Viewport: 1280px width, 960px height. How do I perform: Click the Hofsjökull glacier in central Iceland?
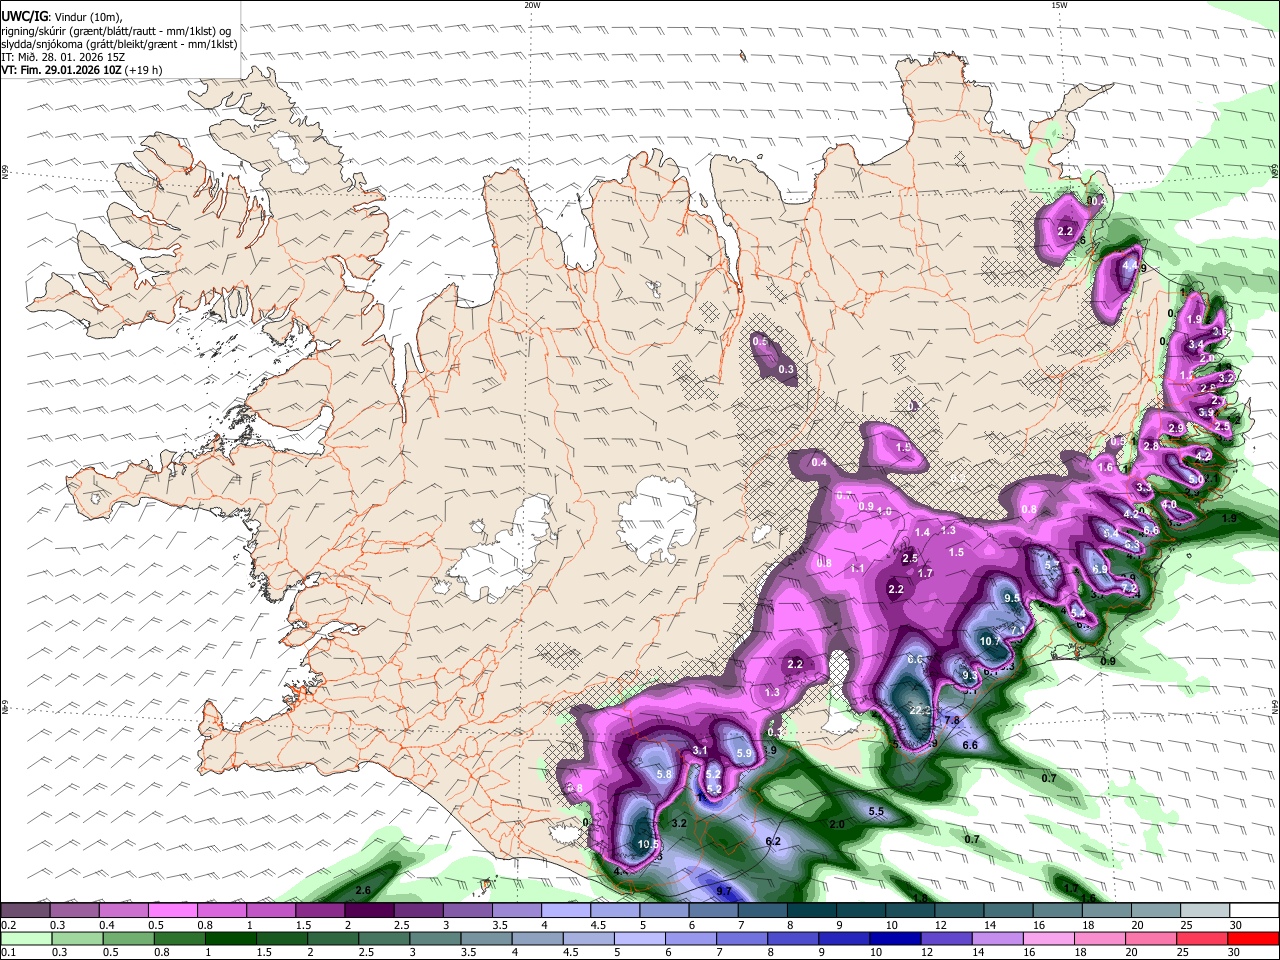[658, 517]
